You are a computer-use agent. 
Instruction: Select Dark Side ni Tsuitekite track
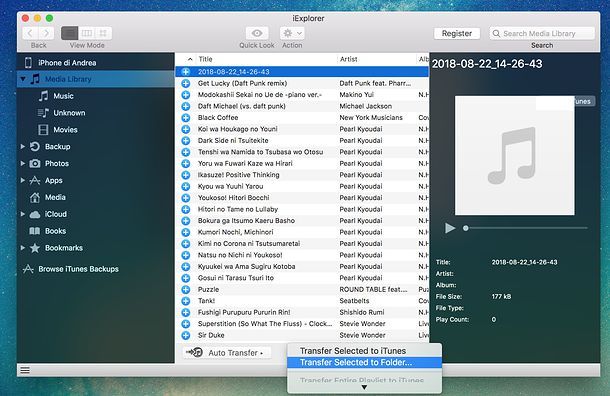(x=302, y=140)
